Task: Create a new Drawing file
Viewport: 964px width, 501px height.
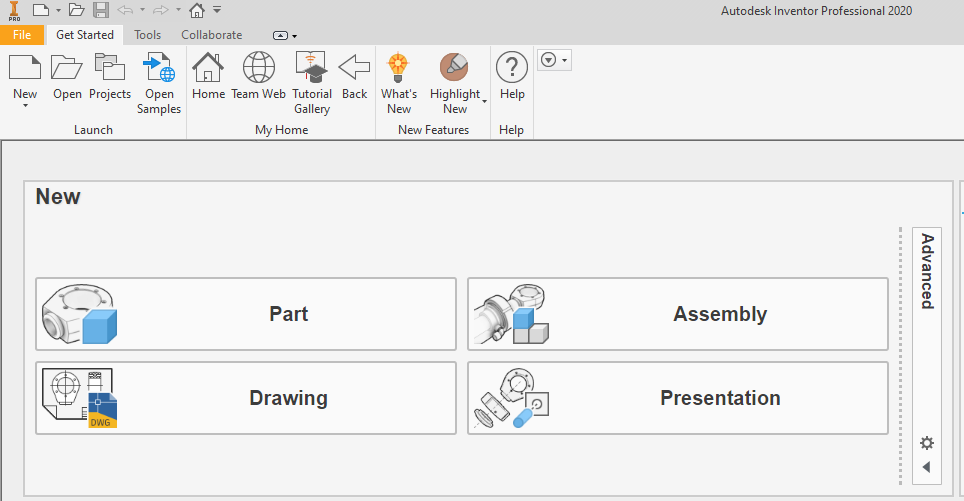Action: pos(246,398)
